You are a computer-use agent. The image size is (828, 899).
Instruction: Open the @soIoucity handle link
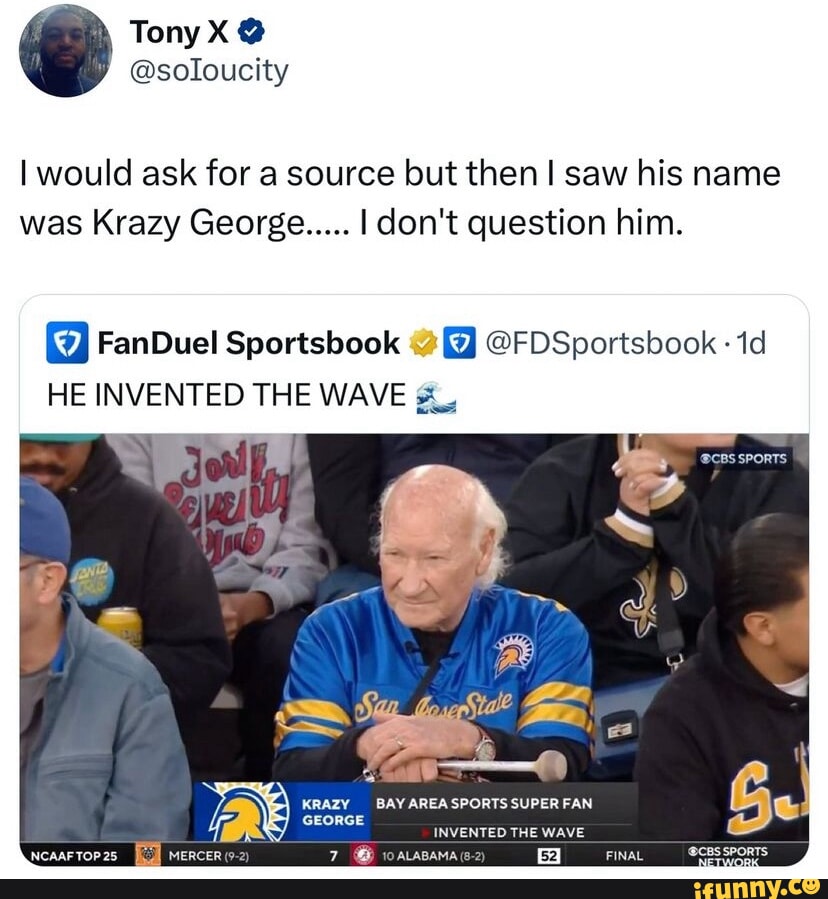tap(209, 71)
